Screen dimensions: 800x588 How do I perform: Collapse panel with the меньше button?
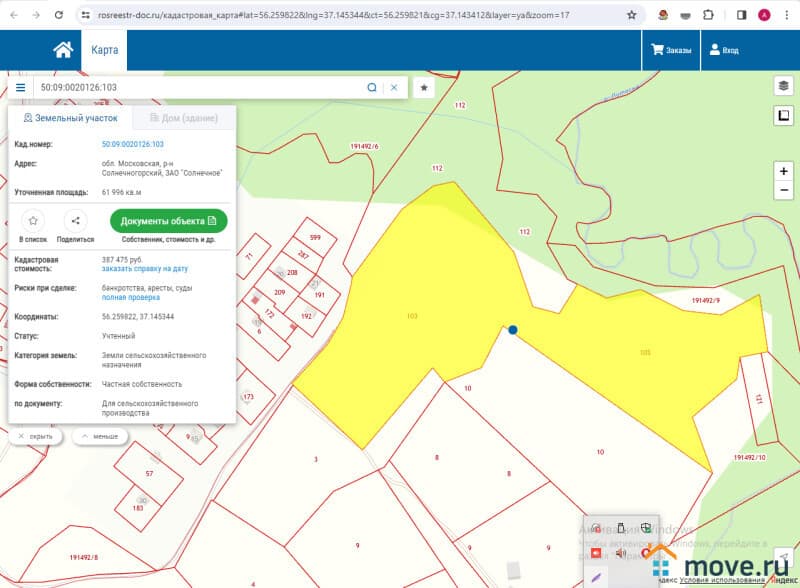[x=99, y=437]
